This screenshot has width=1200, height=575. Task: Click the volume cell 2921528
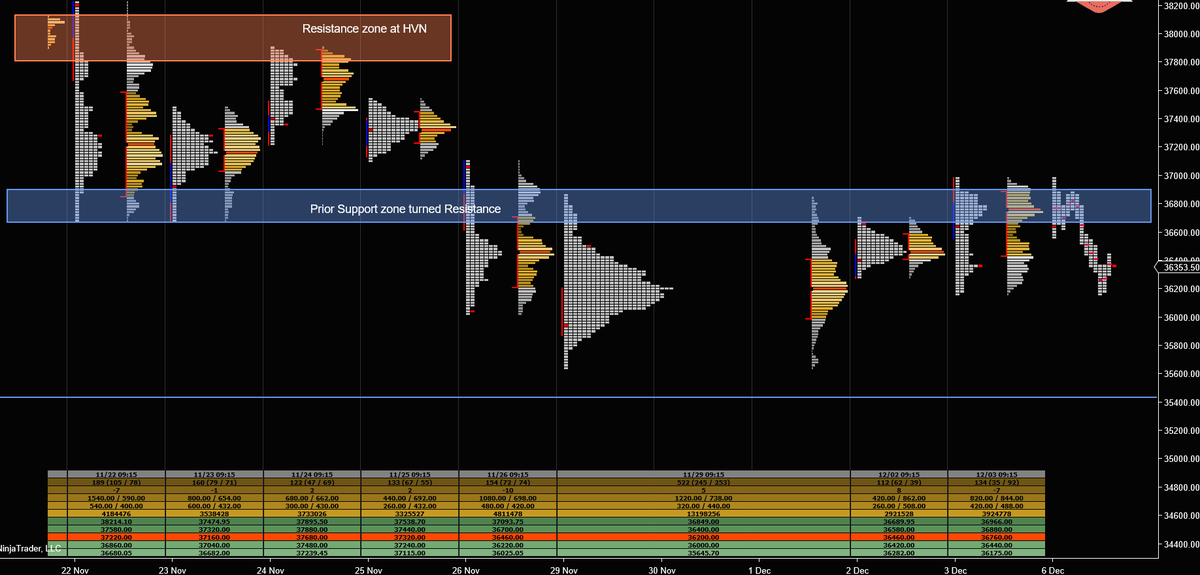click(898, 513)
